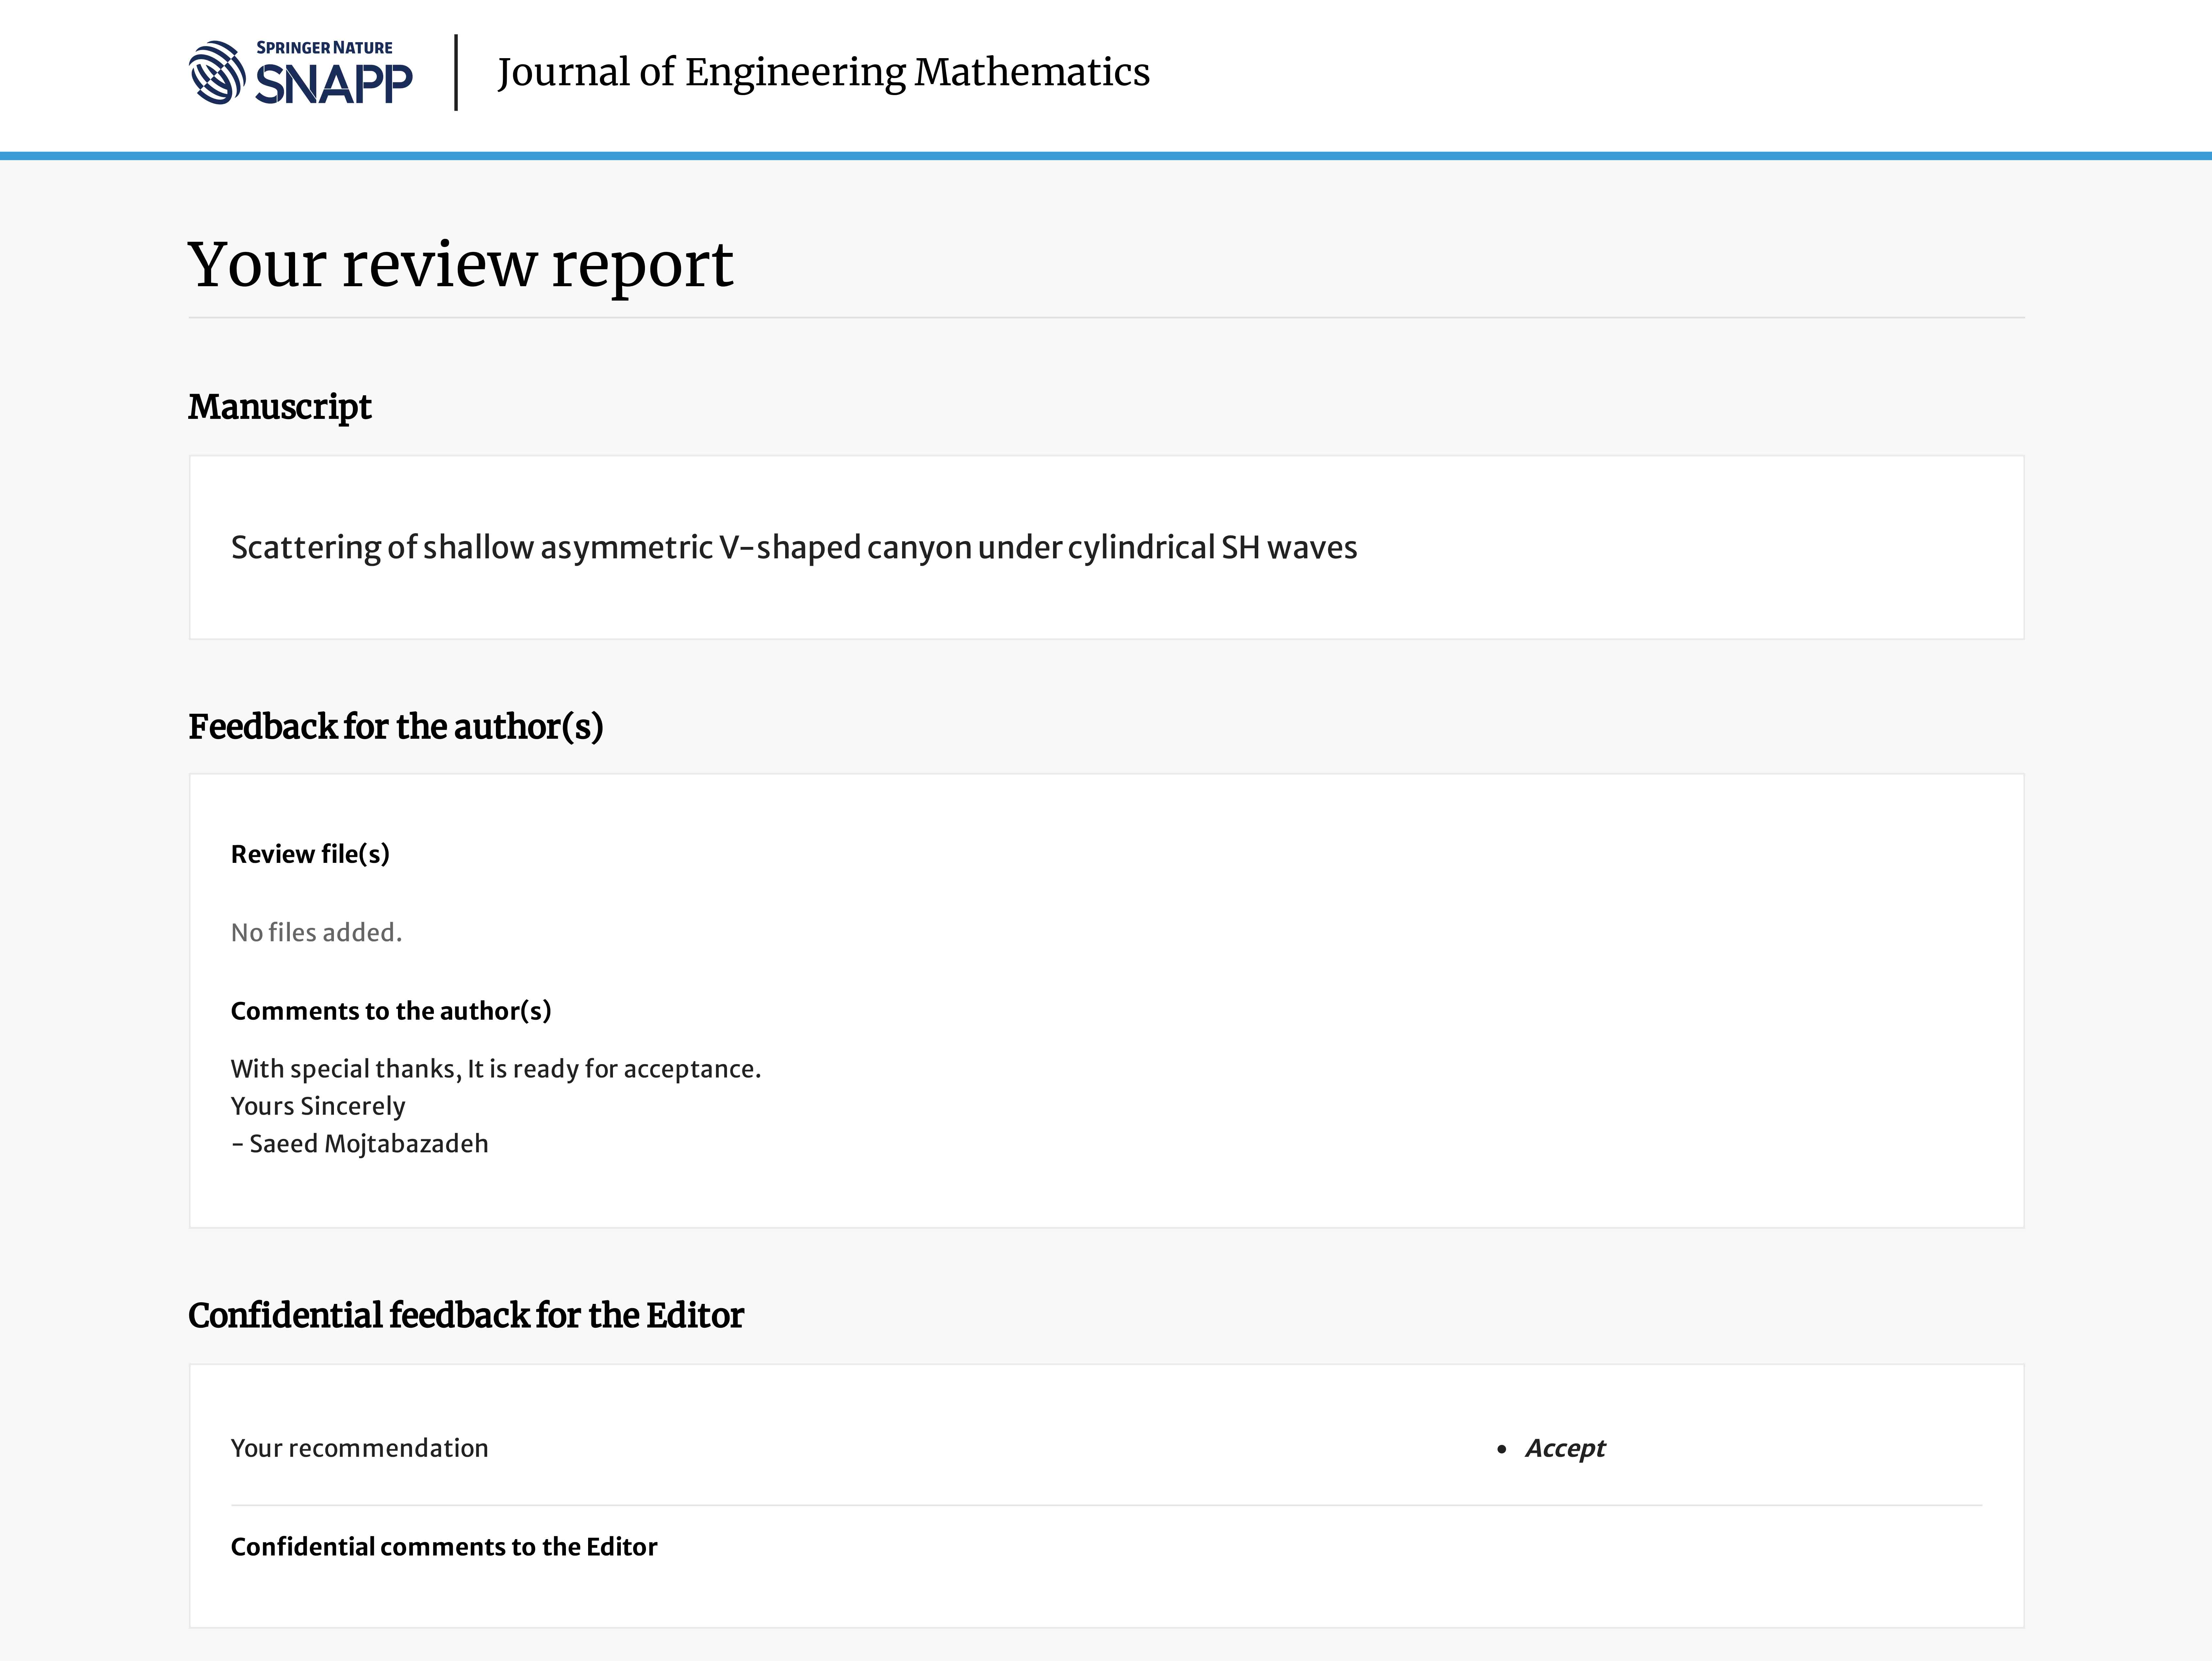Click the bullet before Accept
Screen dimensions: 2212x1661
coord(1501,1449)
